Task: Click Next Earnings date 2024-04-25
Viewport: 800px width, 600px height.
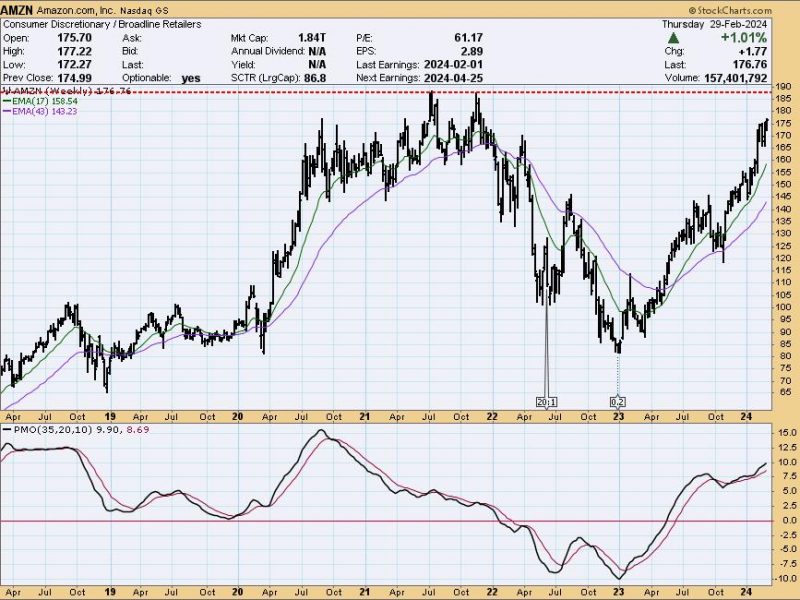Action: [x=453, y=78]
